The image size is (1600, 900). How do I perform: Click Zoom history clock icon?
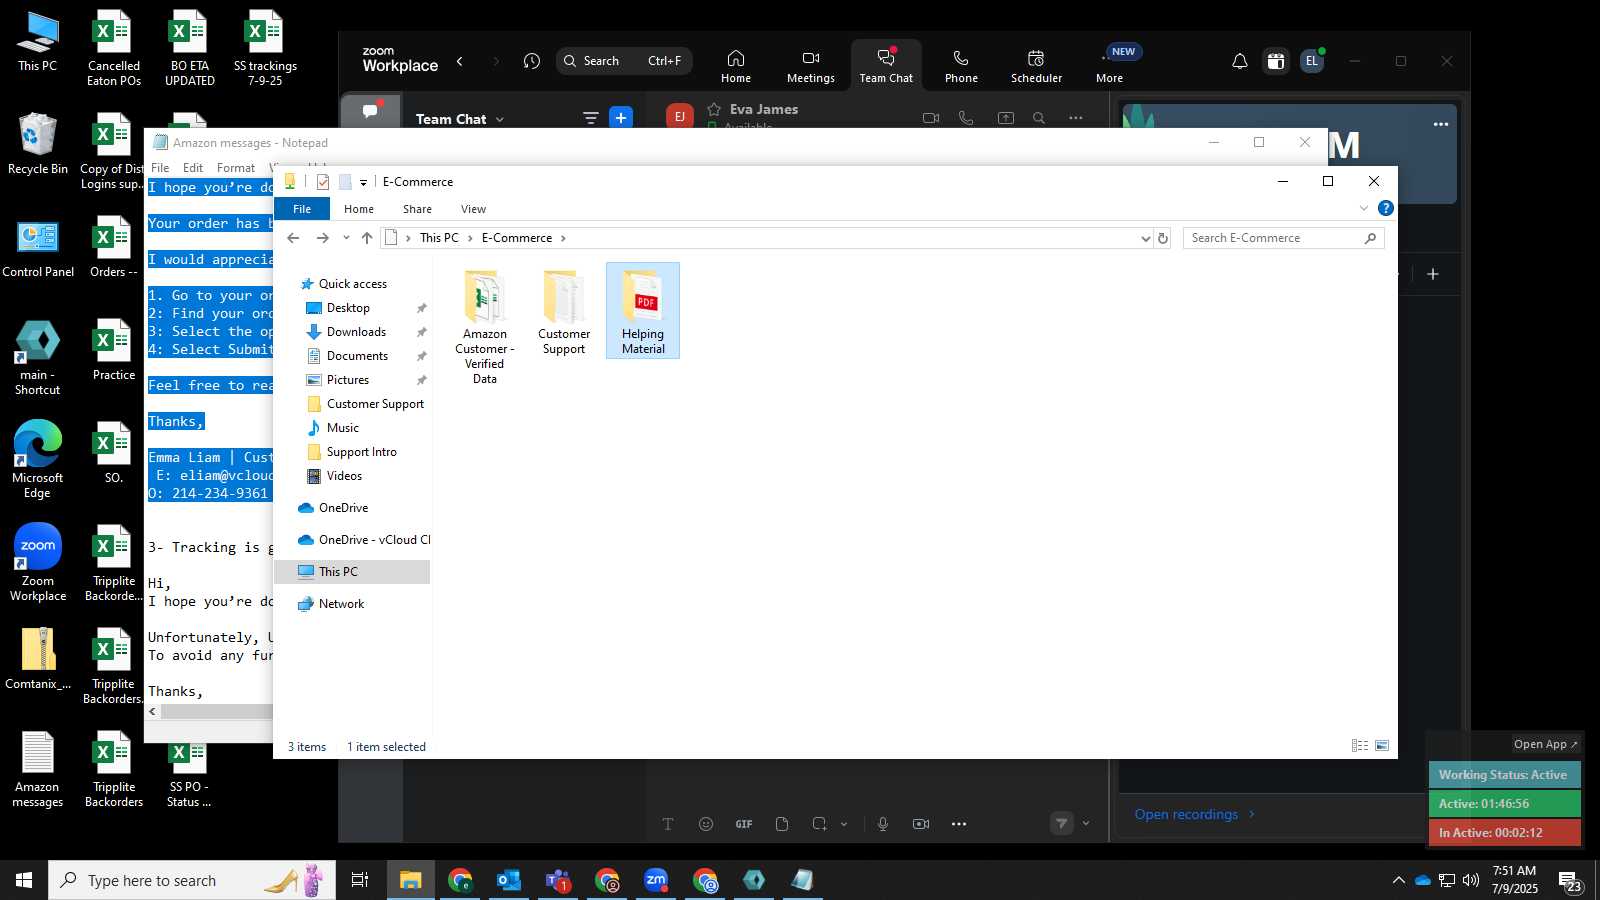(x=532, y=61)
